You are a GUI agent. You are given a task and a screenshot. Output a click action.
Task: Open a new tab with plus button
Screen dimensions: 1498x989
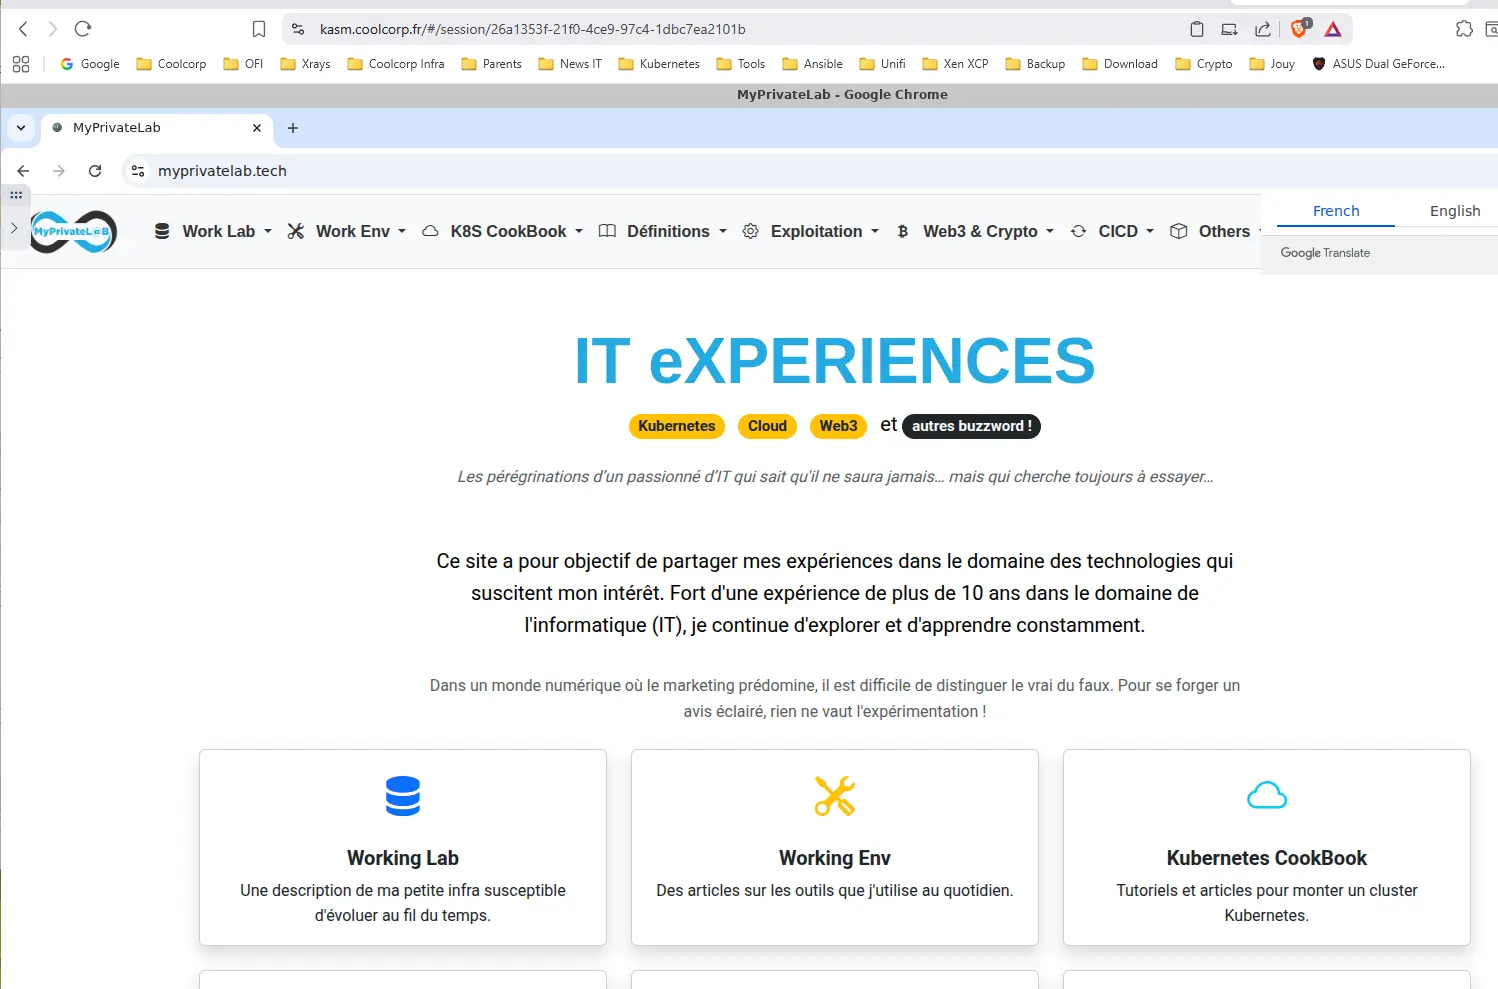[x=293, y=128]
